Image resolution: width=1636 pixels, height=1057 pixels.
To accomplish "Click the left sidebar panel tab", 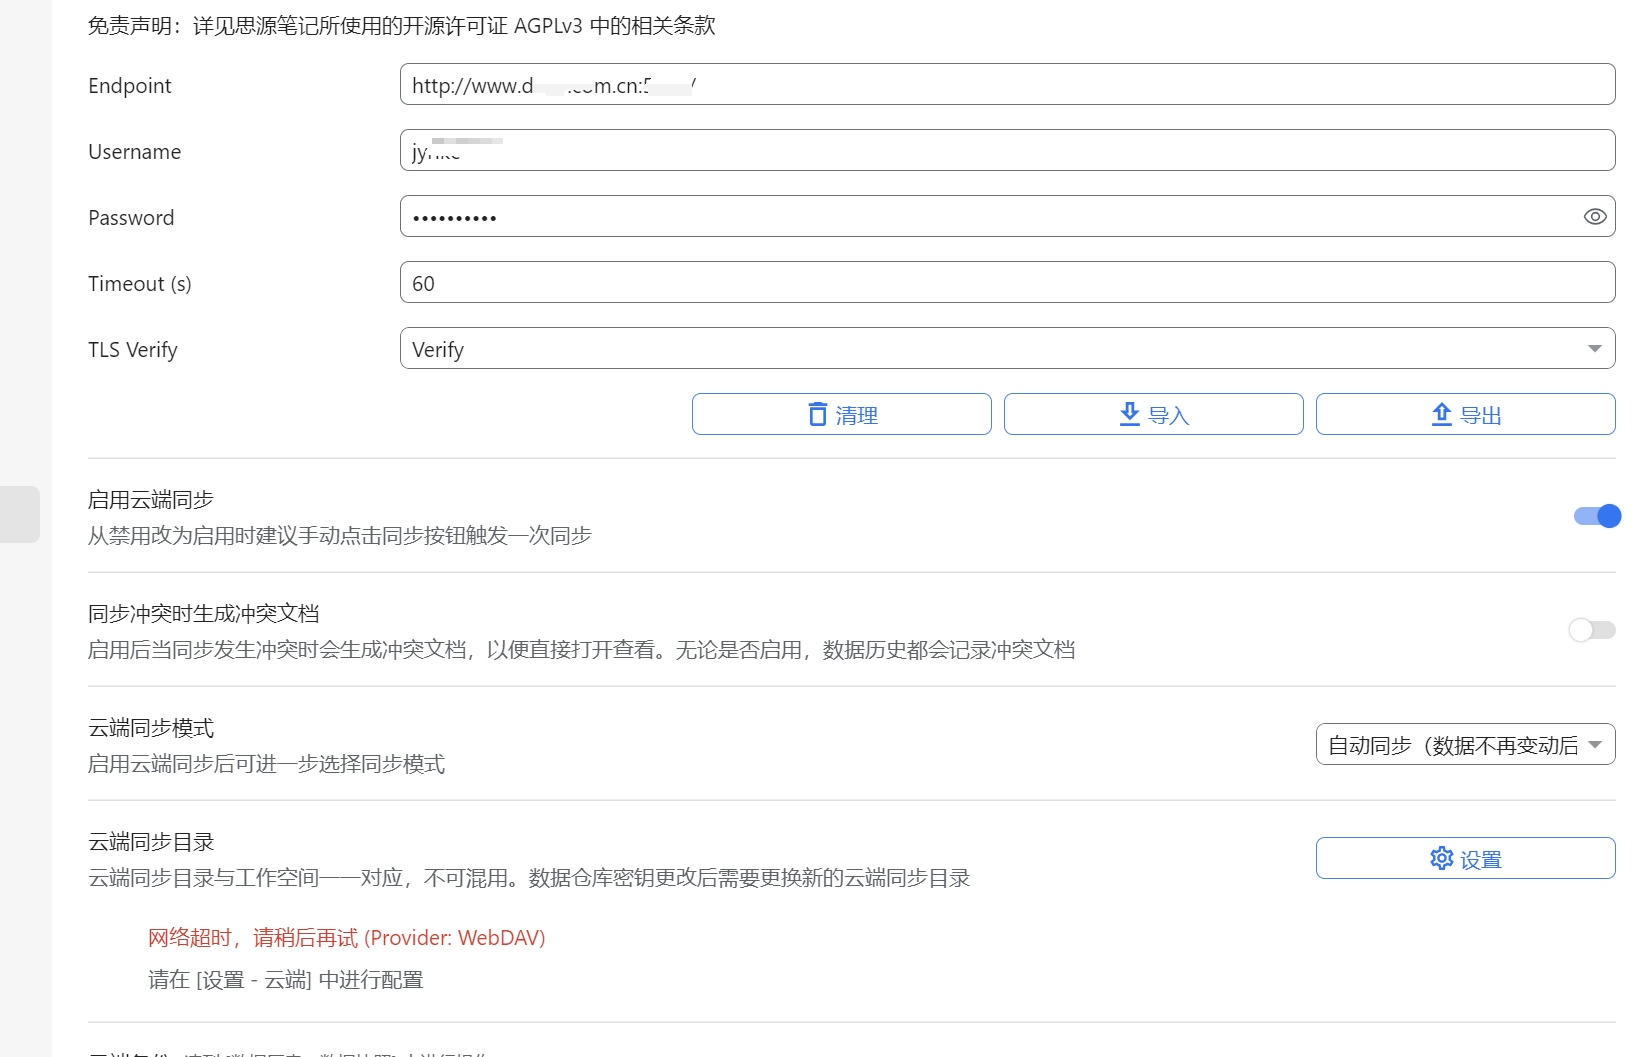I will point(18,514).
